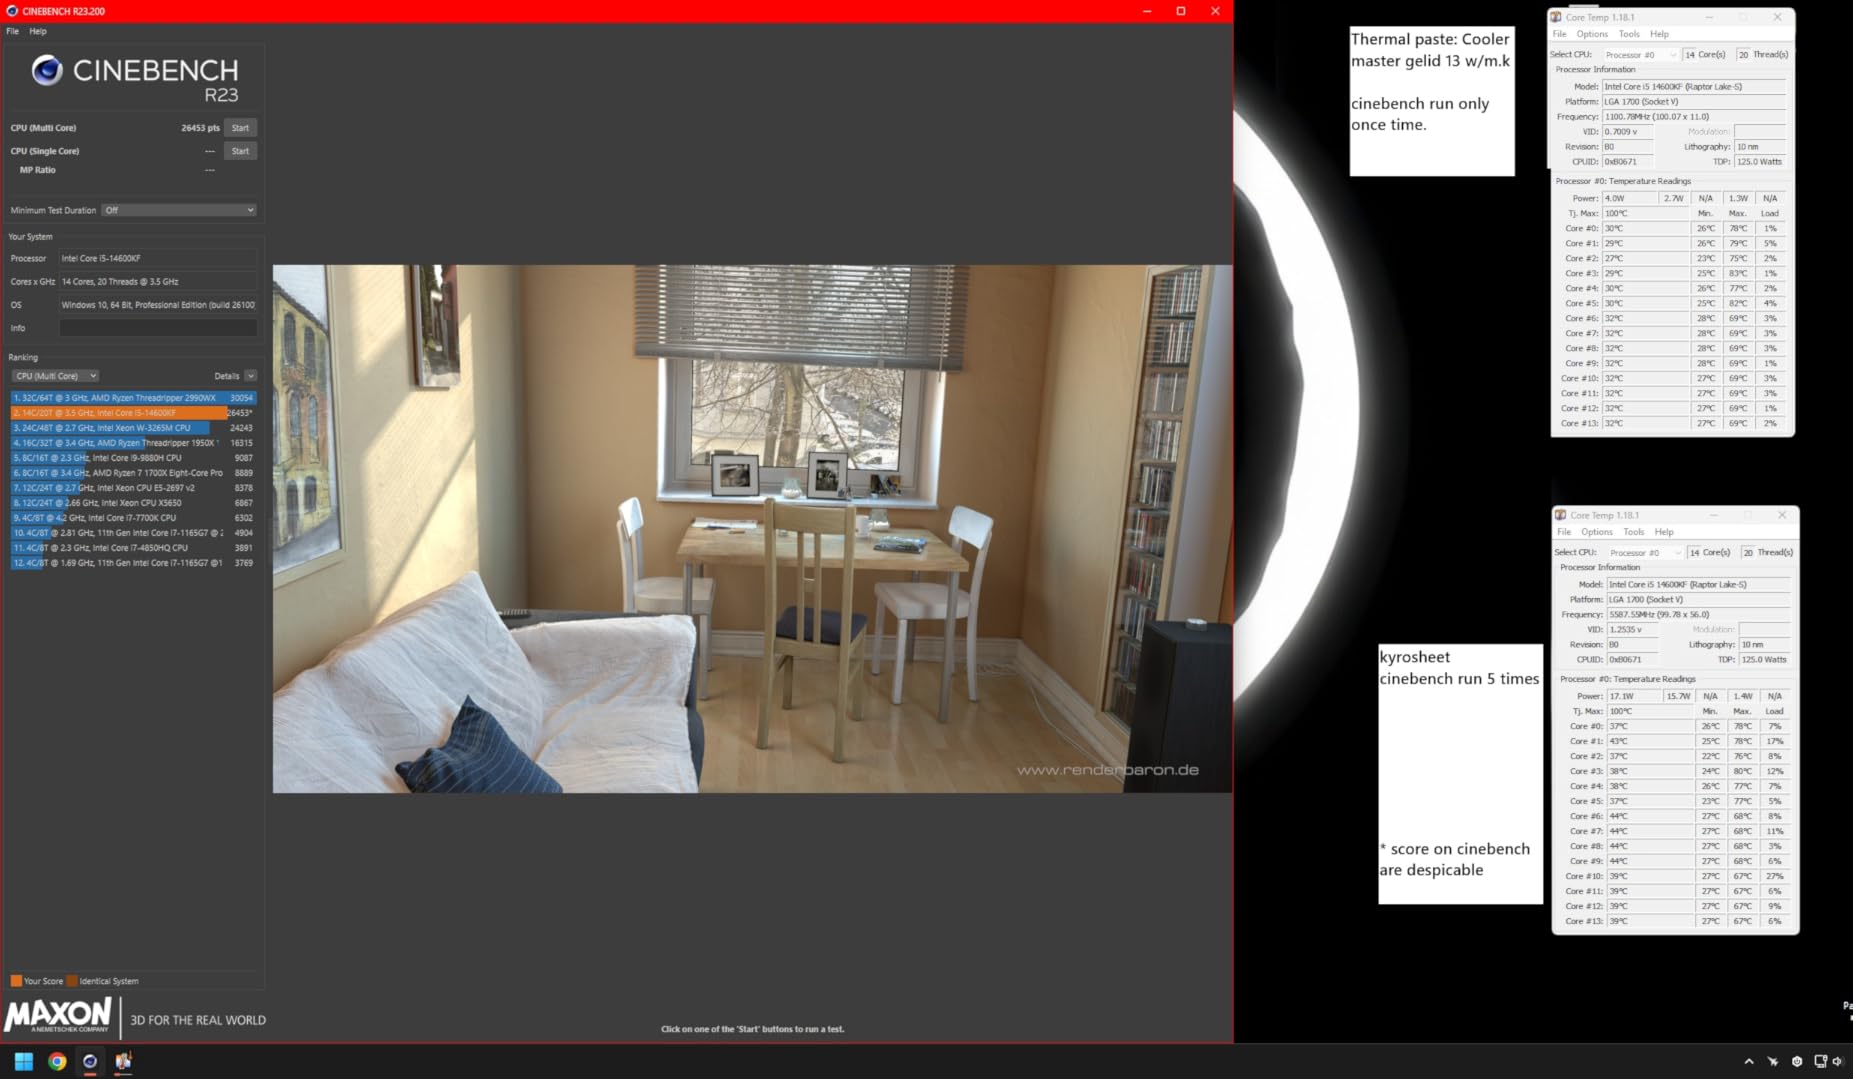Click the Frequency value 1100.78MHz in Core Temp
Image resolution: width=1853 pixels, height=1079 pixels.
tap(1694, 117)
